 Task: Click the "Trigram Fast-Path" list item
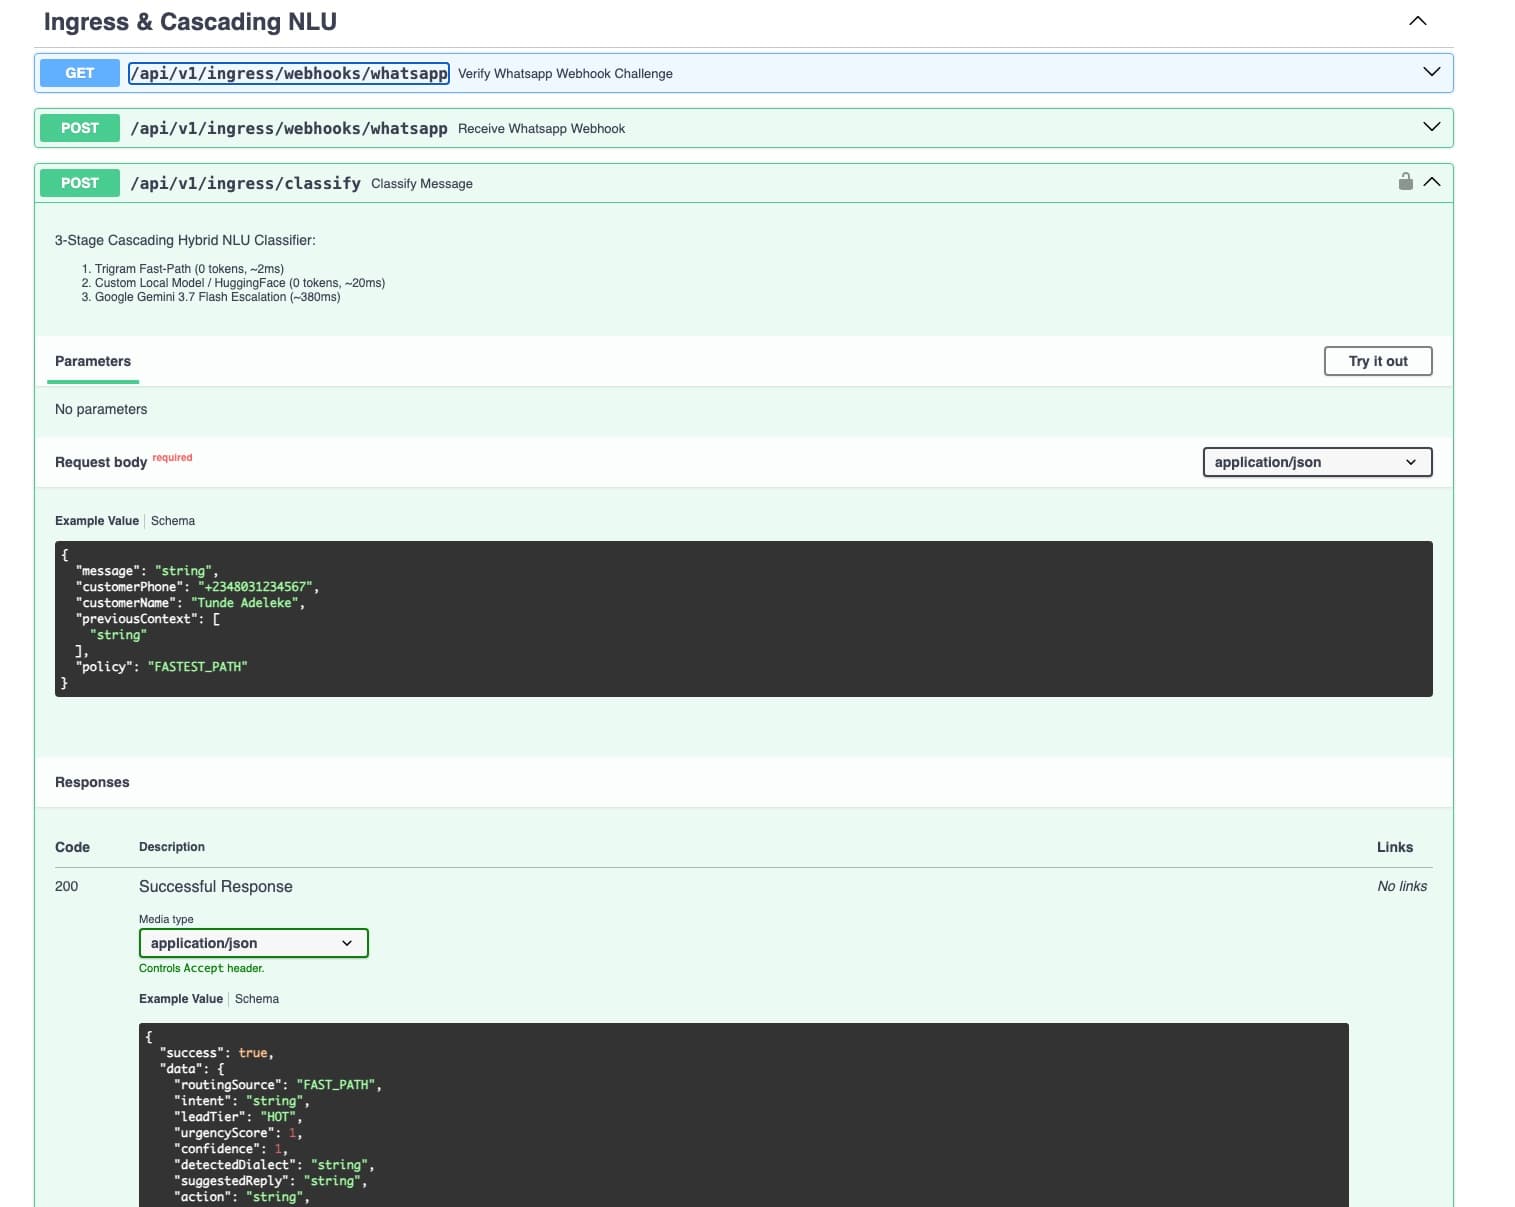[x=189, y=269]
